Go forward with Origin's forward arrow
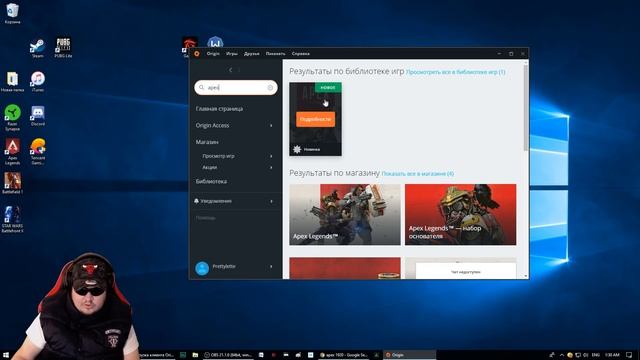The image size is (640, 360). [239, 70]
